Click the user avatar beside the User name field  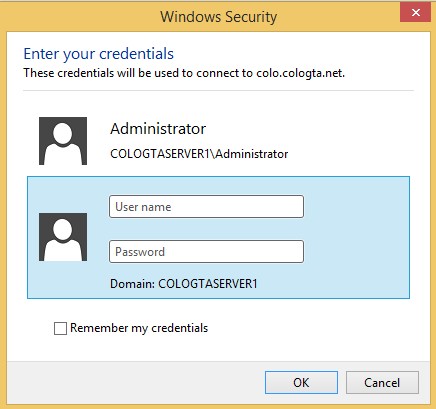coord(63,237)
